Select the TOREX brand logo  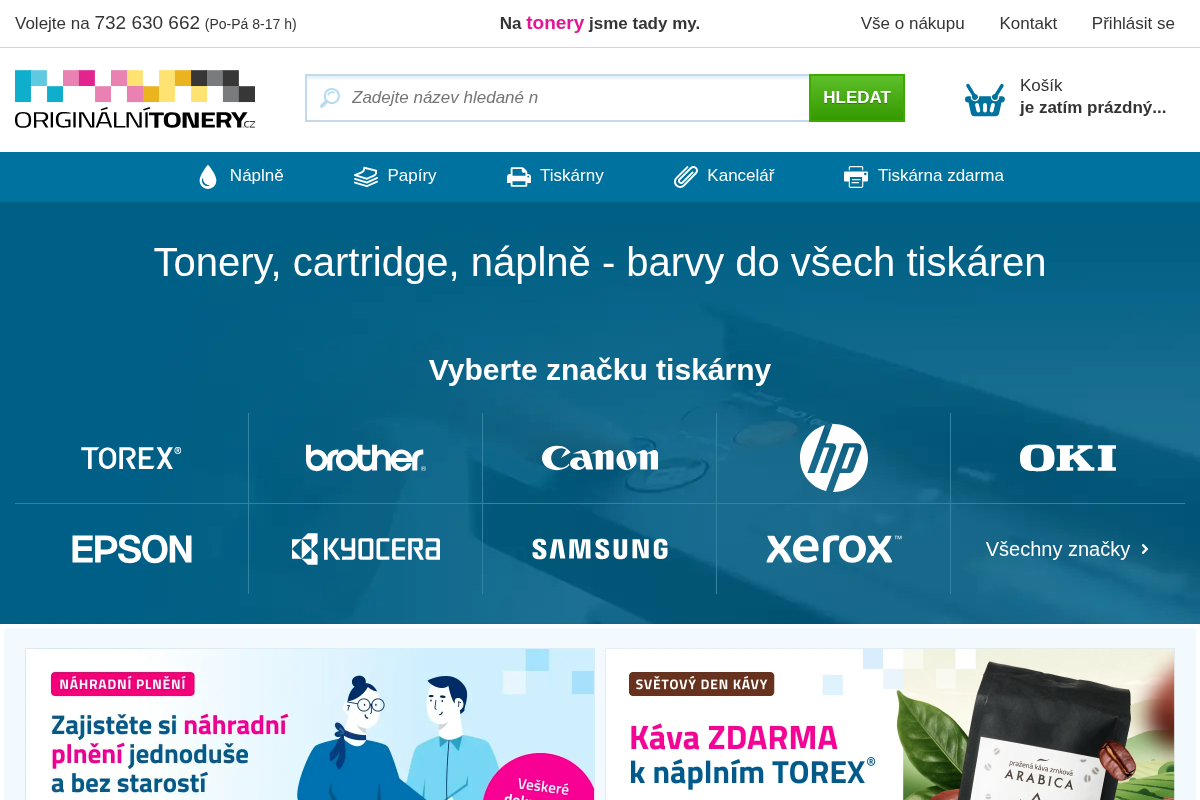[131, 458]
